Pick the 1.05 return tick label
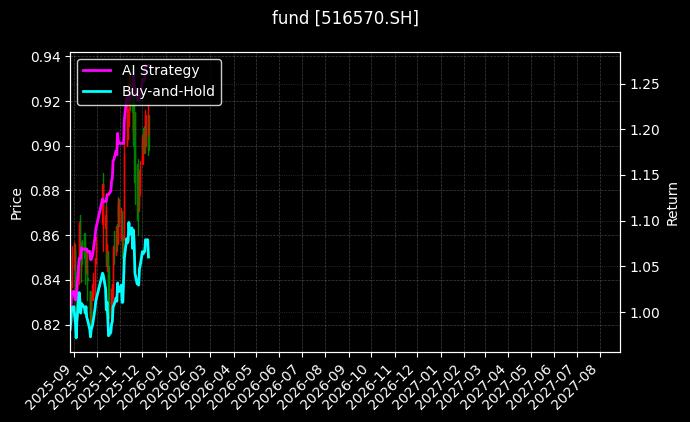This screenshot has width=690, height=422. 645,267
